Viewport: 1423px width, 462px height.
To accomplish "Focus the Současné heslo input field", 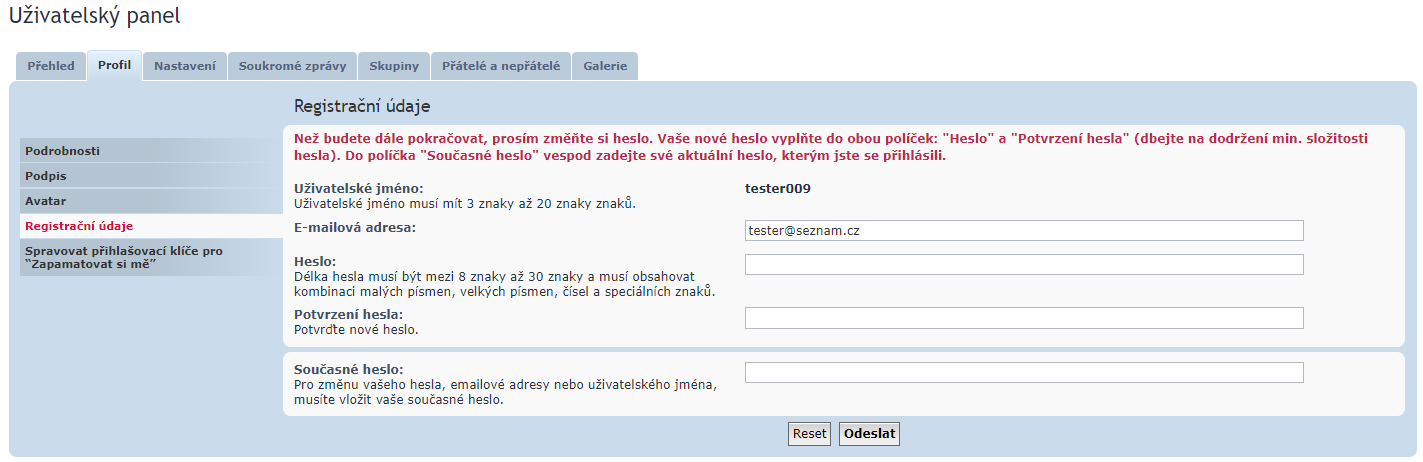I will pos(1024,372).
